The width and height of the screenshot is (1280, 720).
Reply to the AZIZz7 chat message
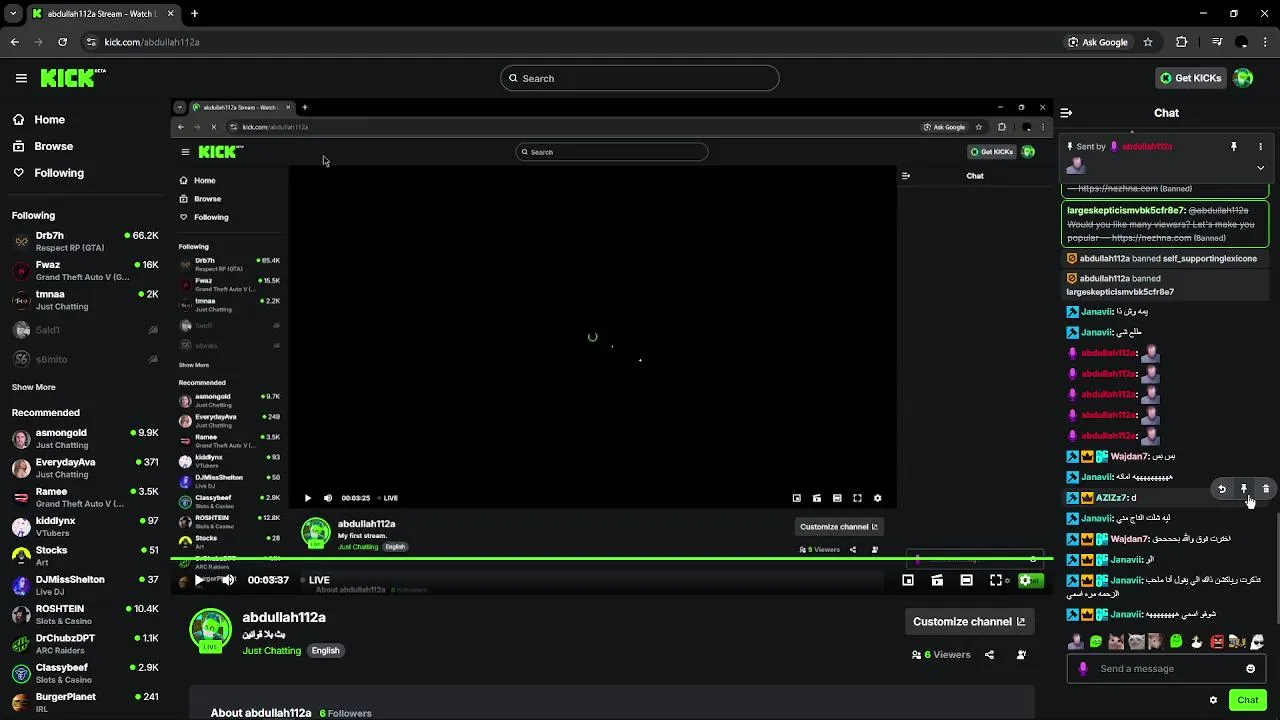coord(1222,489)
